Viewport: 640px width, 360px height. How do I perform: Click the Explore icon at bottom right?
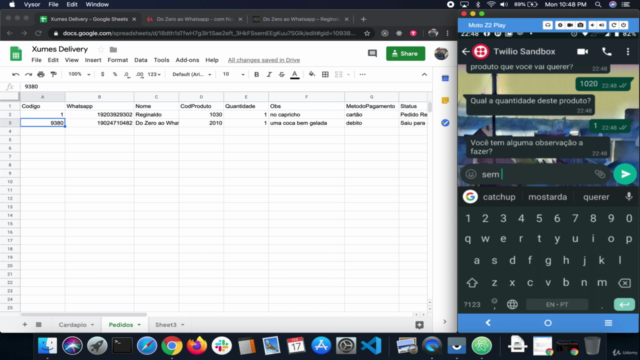419,325
